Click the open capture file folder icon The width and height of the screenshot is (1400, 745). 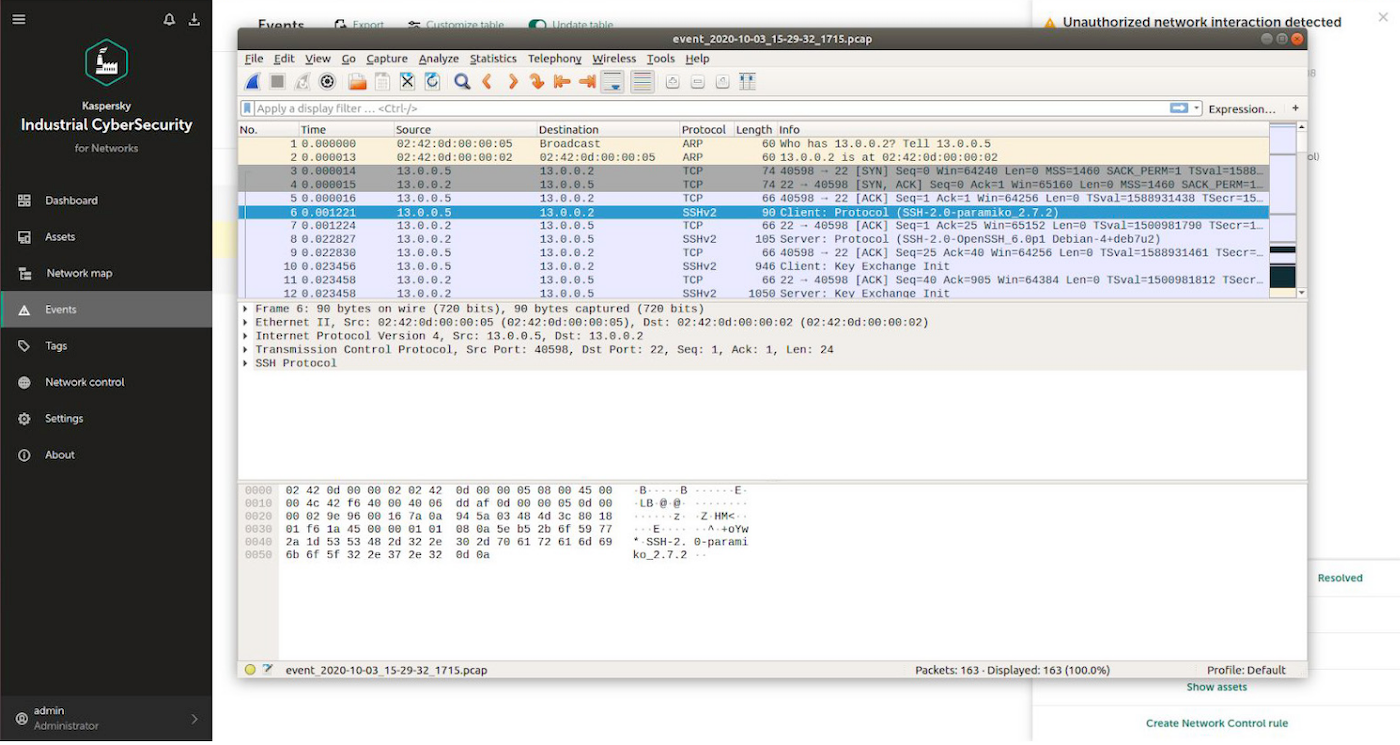coord(357,82)
